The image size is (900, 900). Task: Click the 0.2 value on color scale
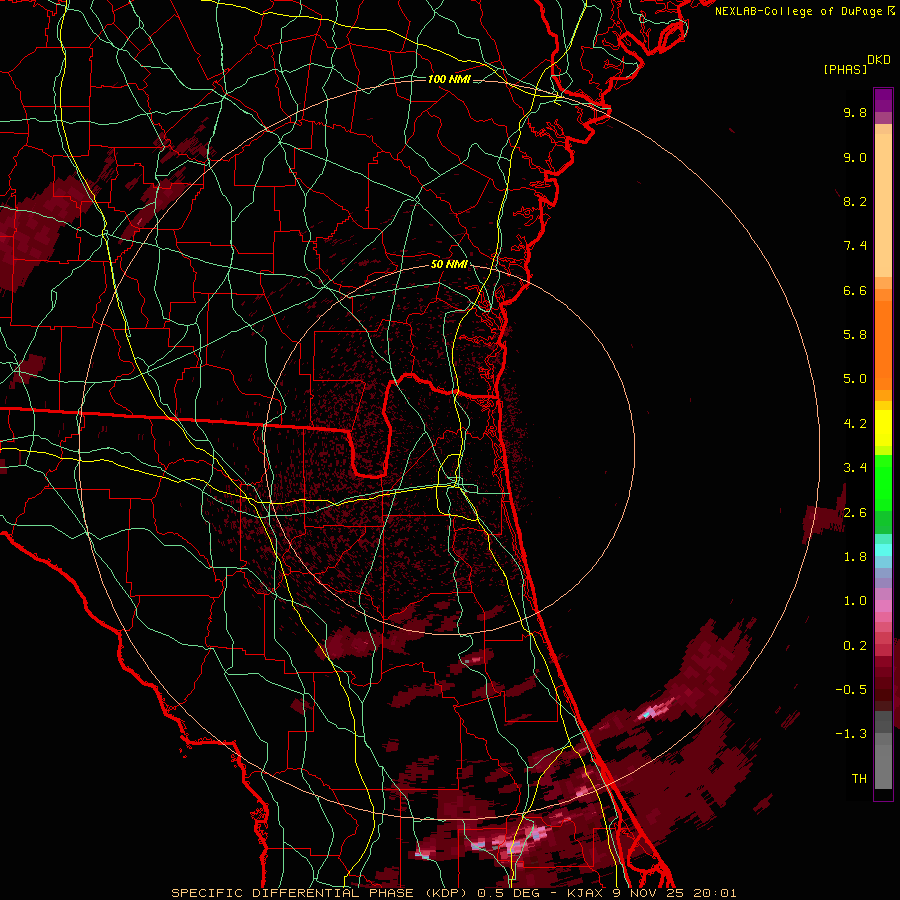click(x=855, y=646)
